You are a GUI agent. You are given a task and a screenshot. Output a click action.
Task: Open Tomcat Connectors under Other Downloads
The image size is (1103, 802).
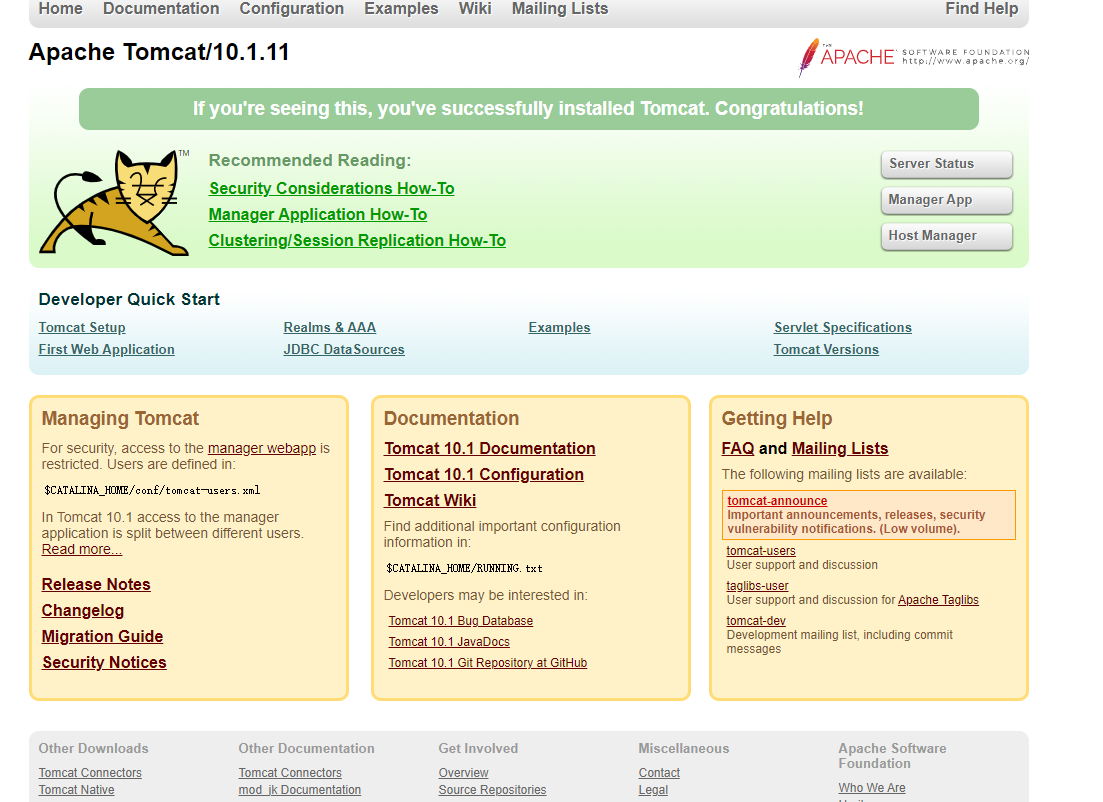click(90, 773)
